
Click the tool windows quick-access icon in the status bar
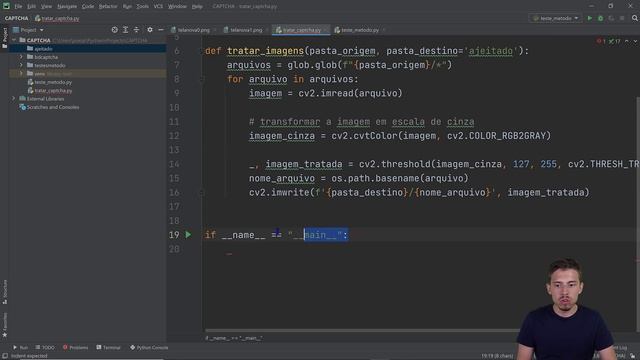[x=5, y=356]
